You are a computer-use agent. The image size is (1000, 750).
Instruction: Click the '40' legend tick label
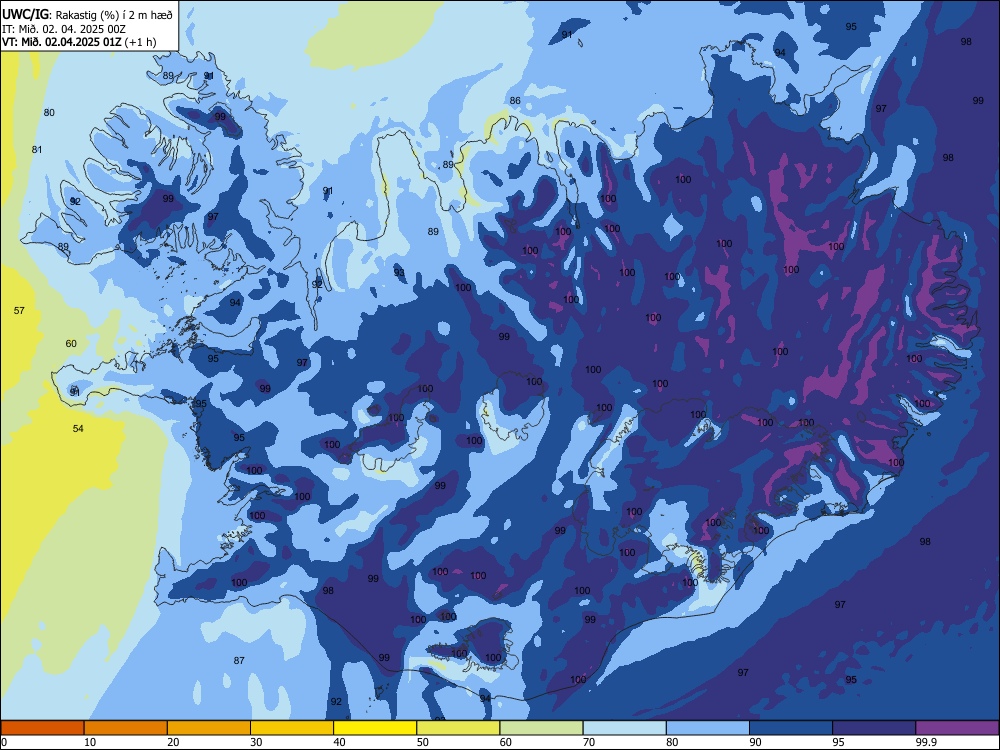tap(339, 742)
